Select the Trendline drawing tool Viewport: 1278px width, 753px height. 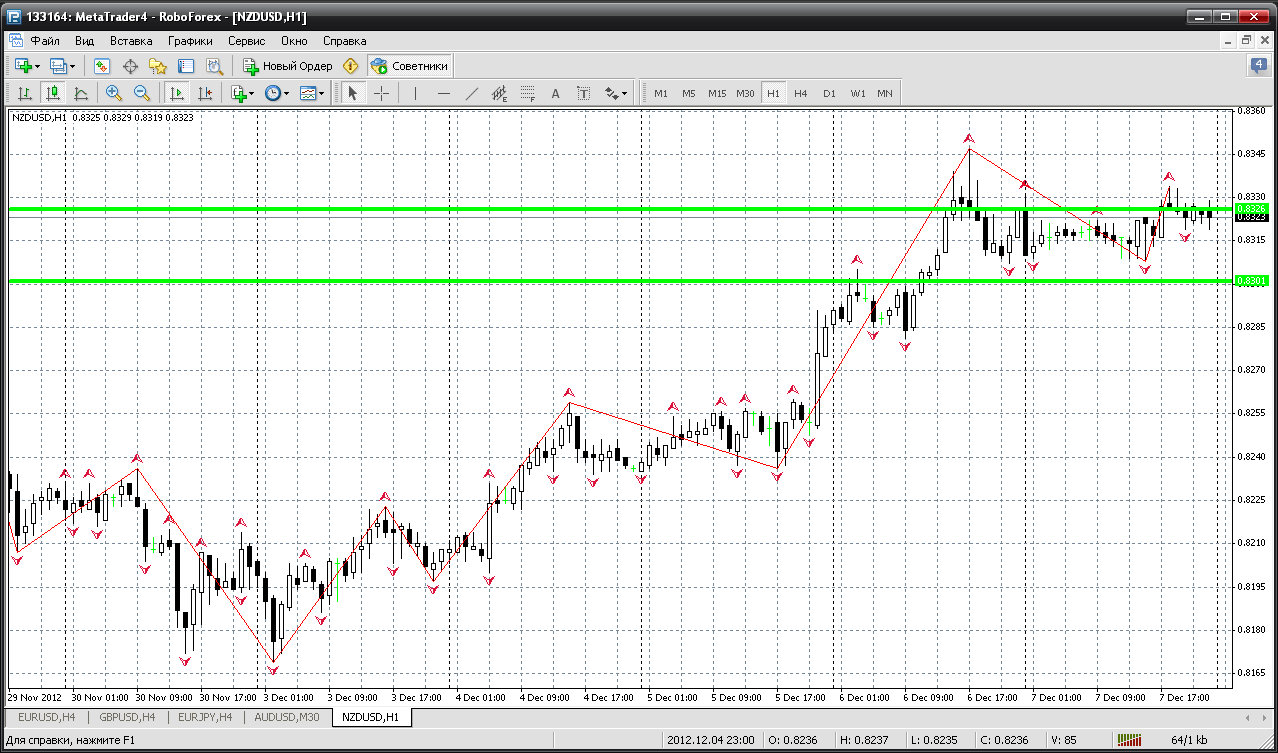[472, 93]
